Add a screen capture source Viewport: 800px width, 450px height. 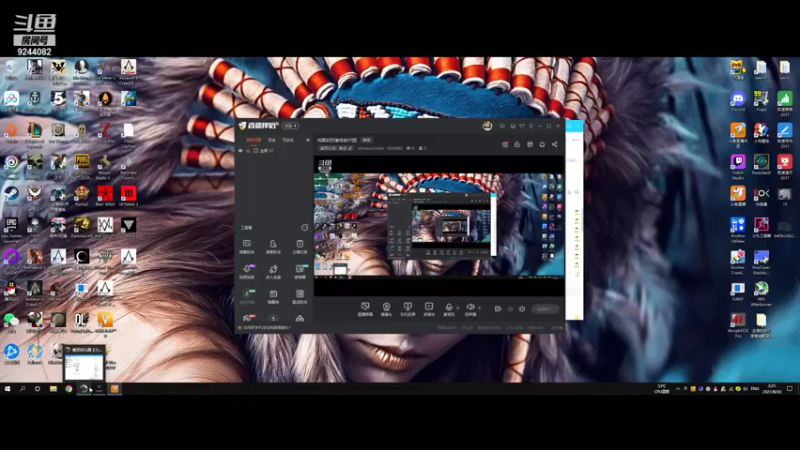point(365,309)
